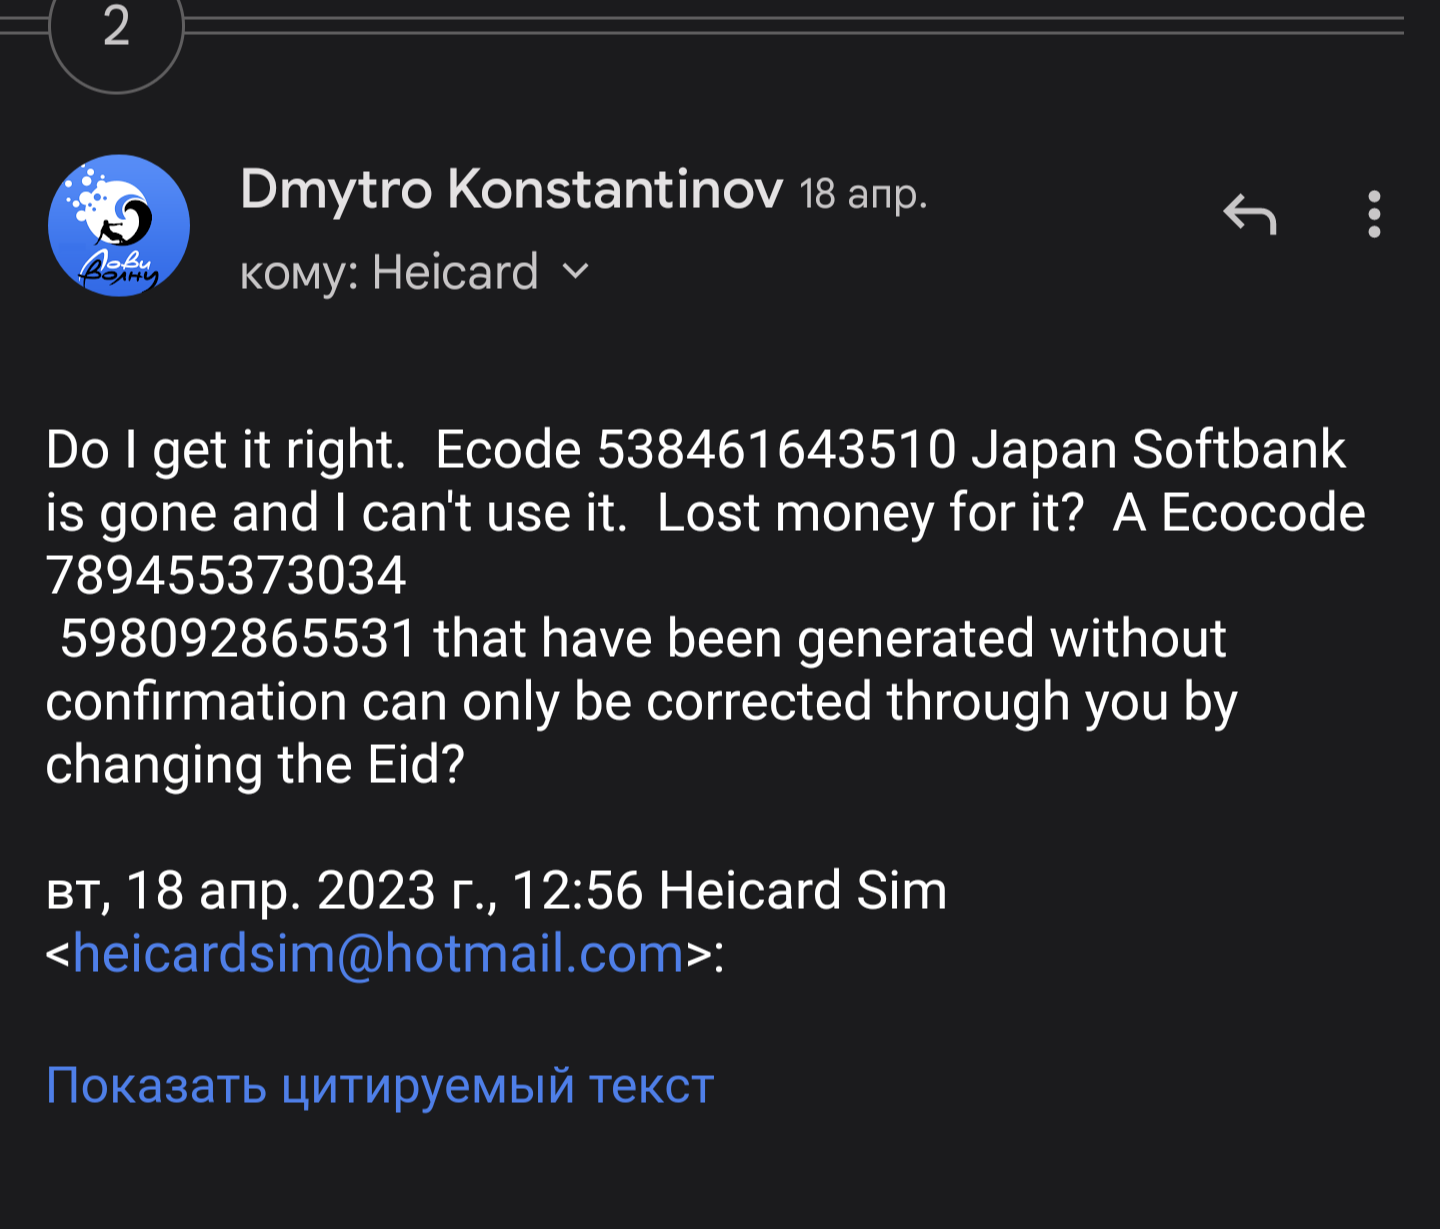The image size is (1440, 1229).
Task: Expand recipient details chevron beside Heicard
Action: pyautogui.click(x=576, y=270)
